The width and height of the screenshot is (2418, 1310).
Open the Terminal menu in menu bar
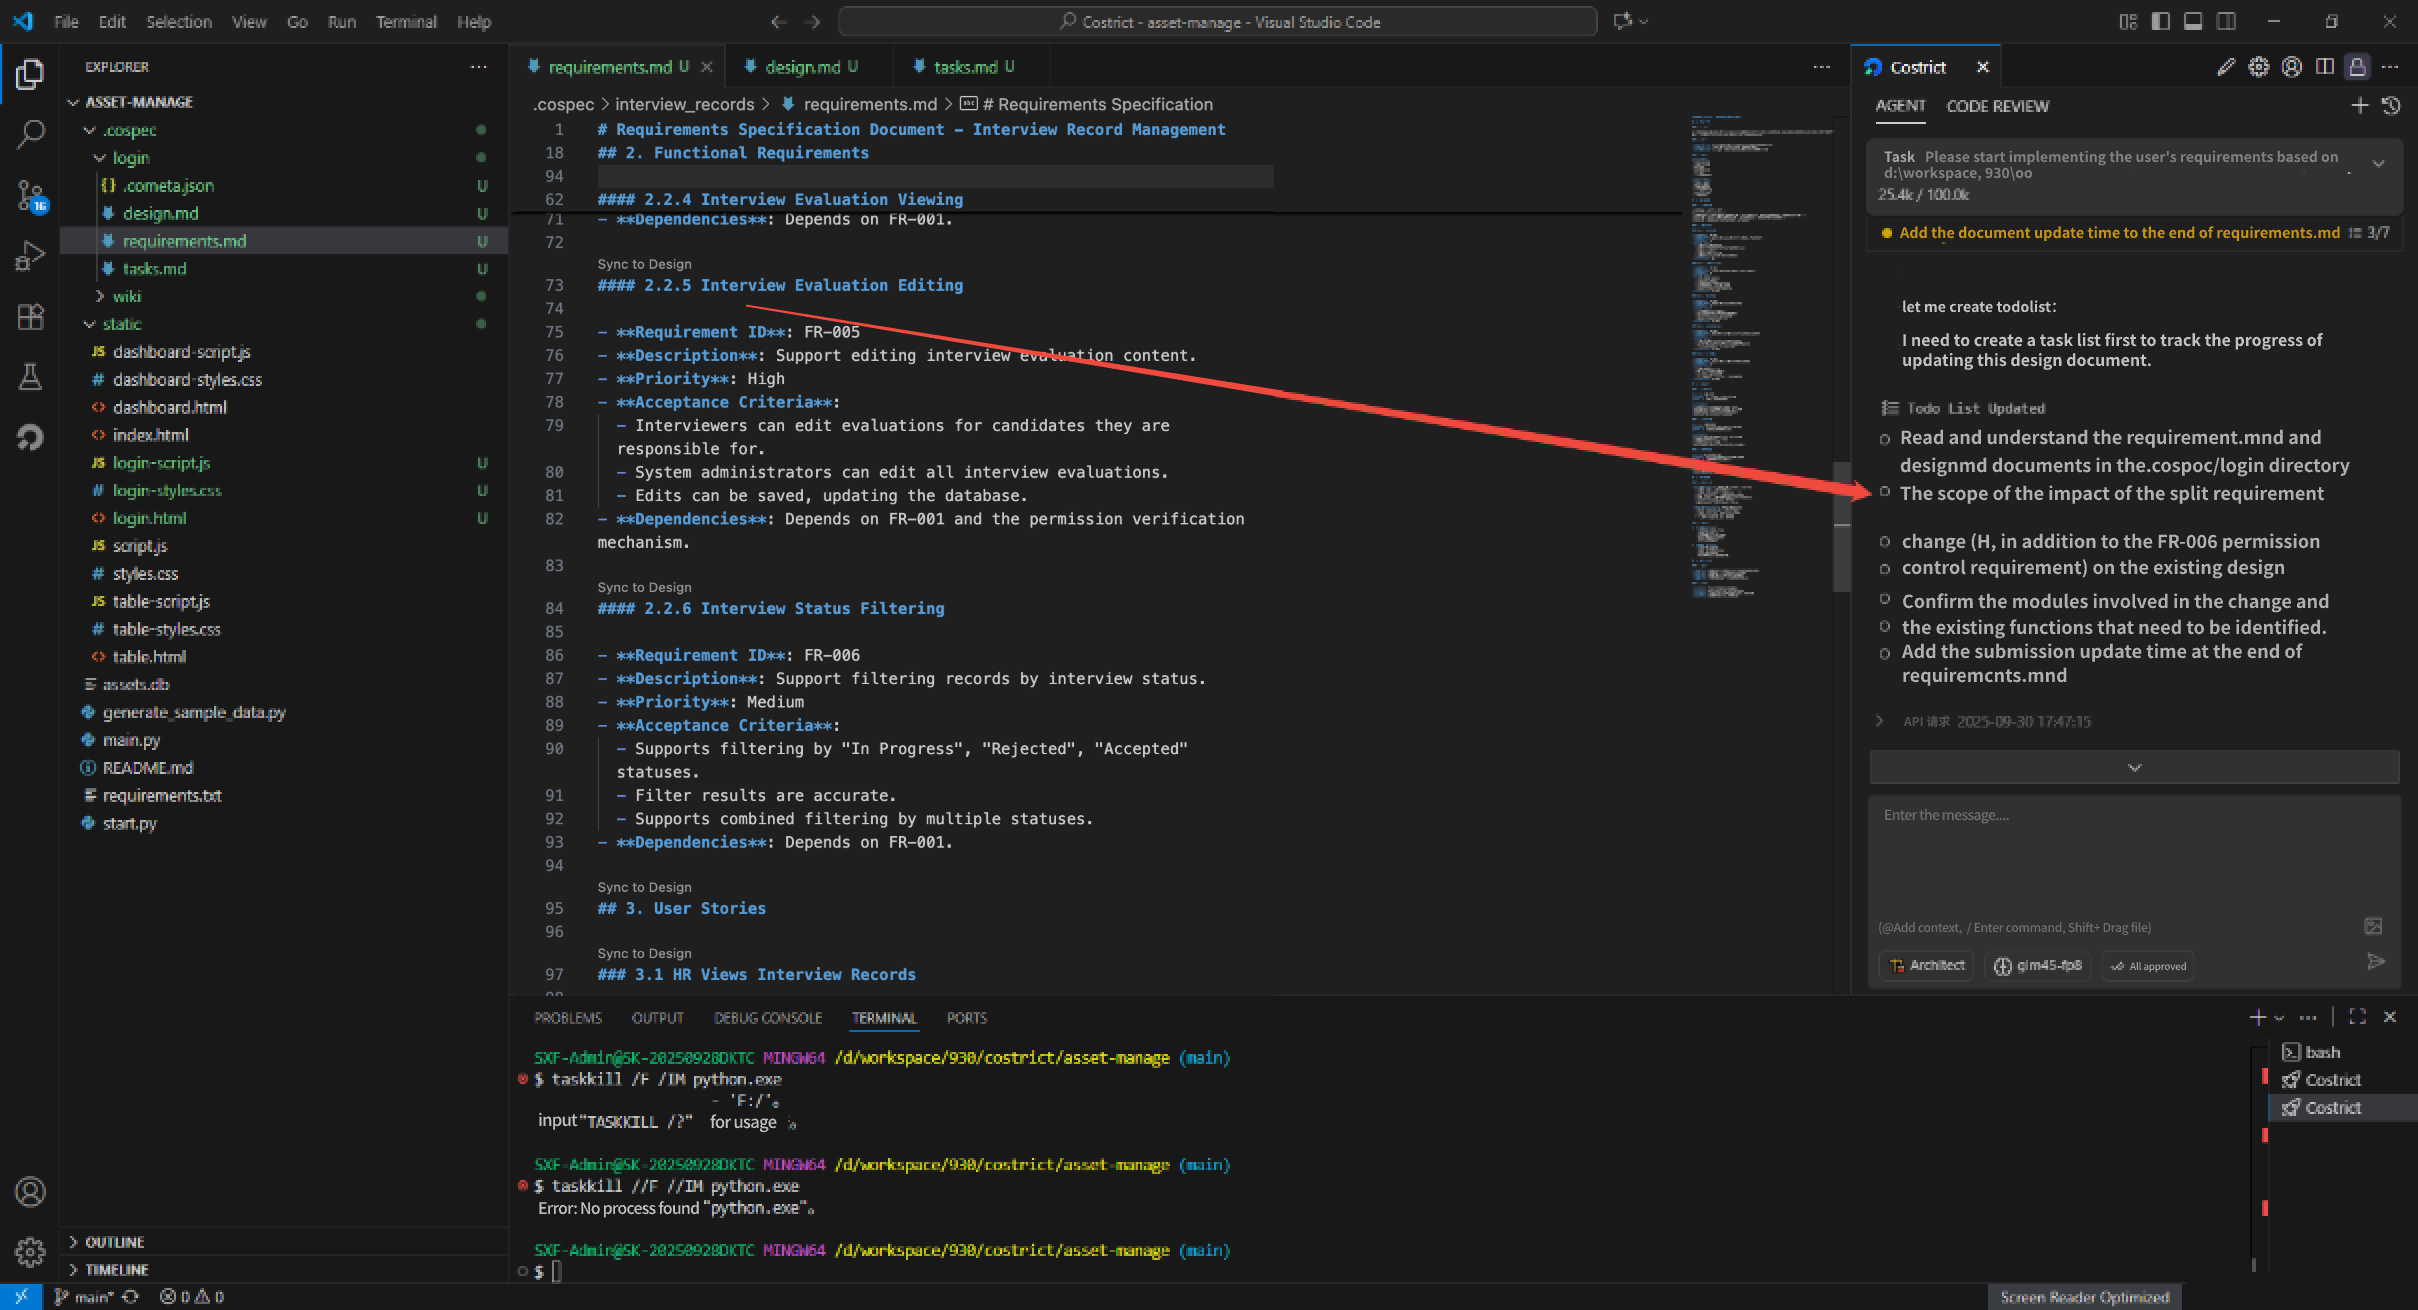pyautogui.click(x=405, y=21)
